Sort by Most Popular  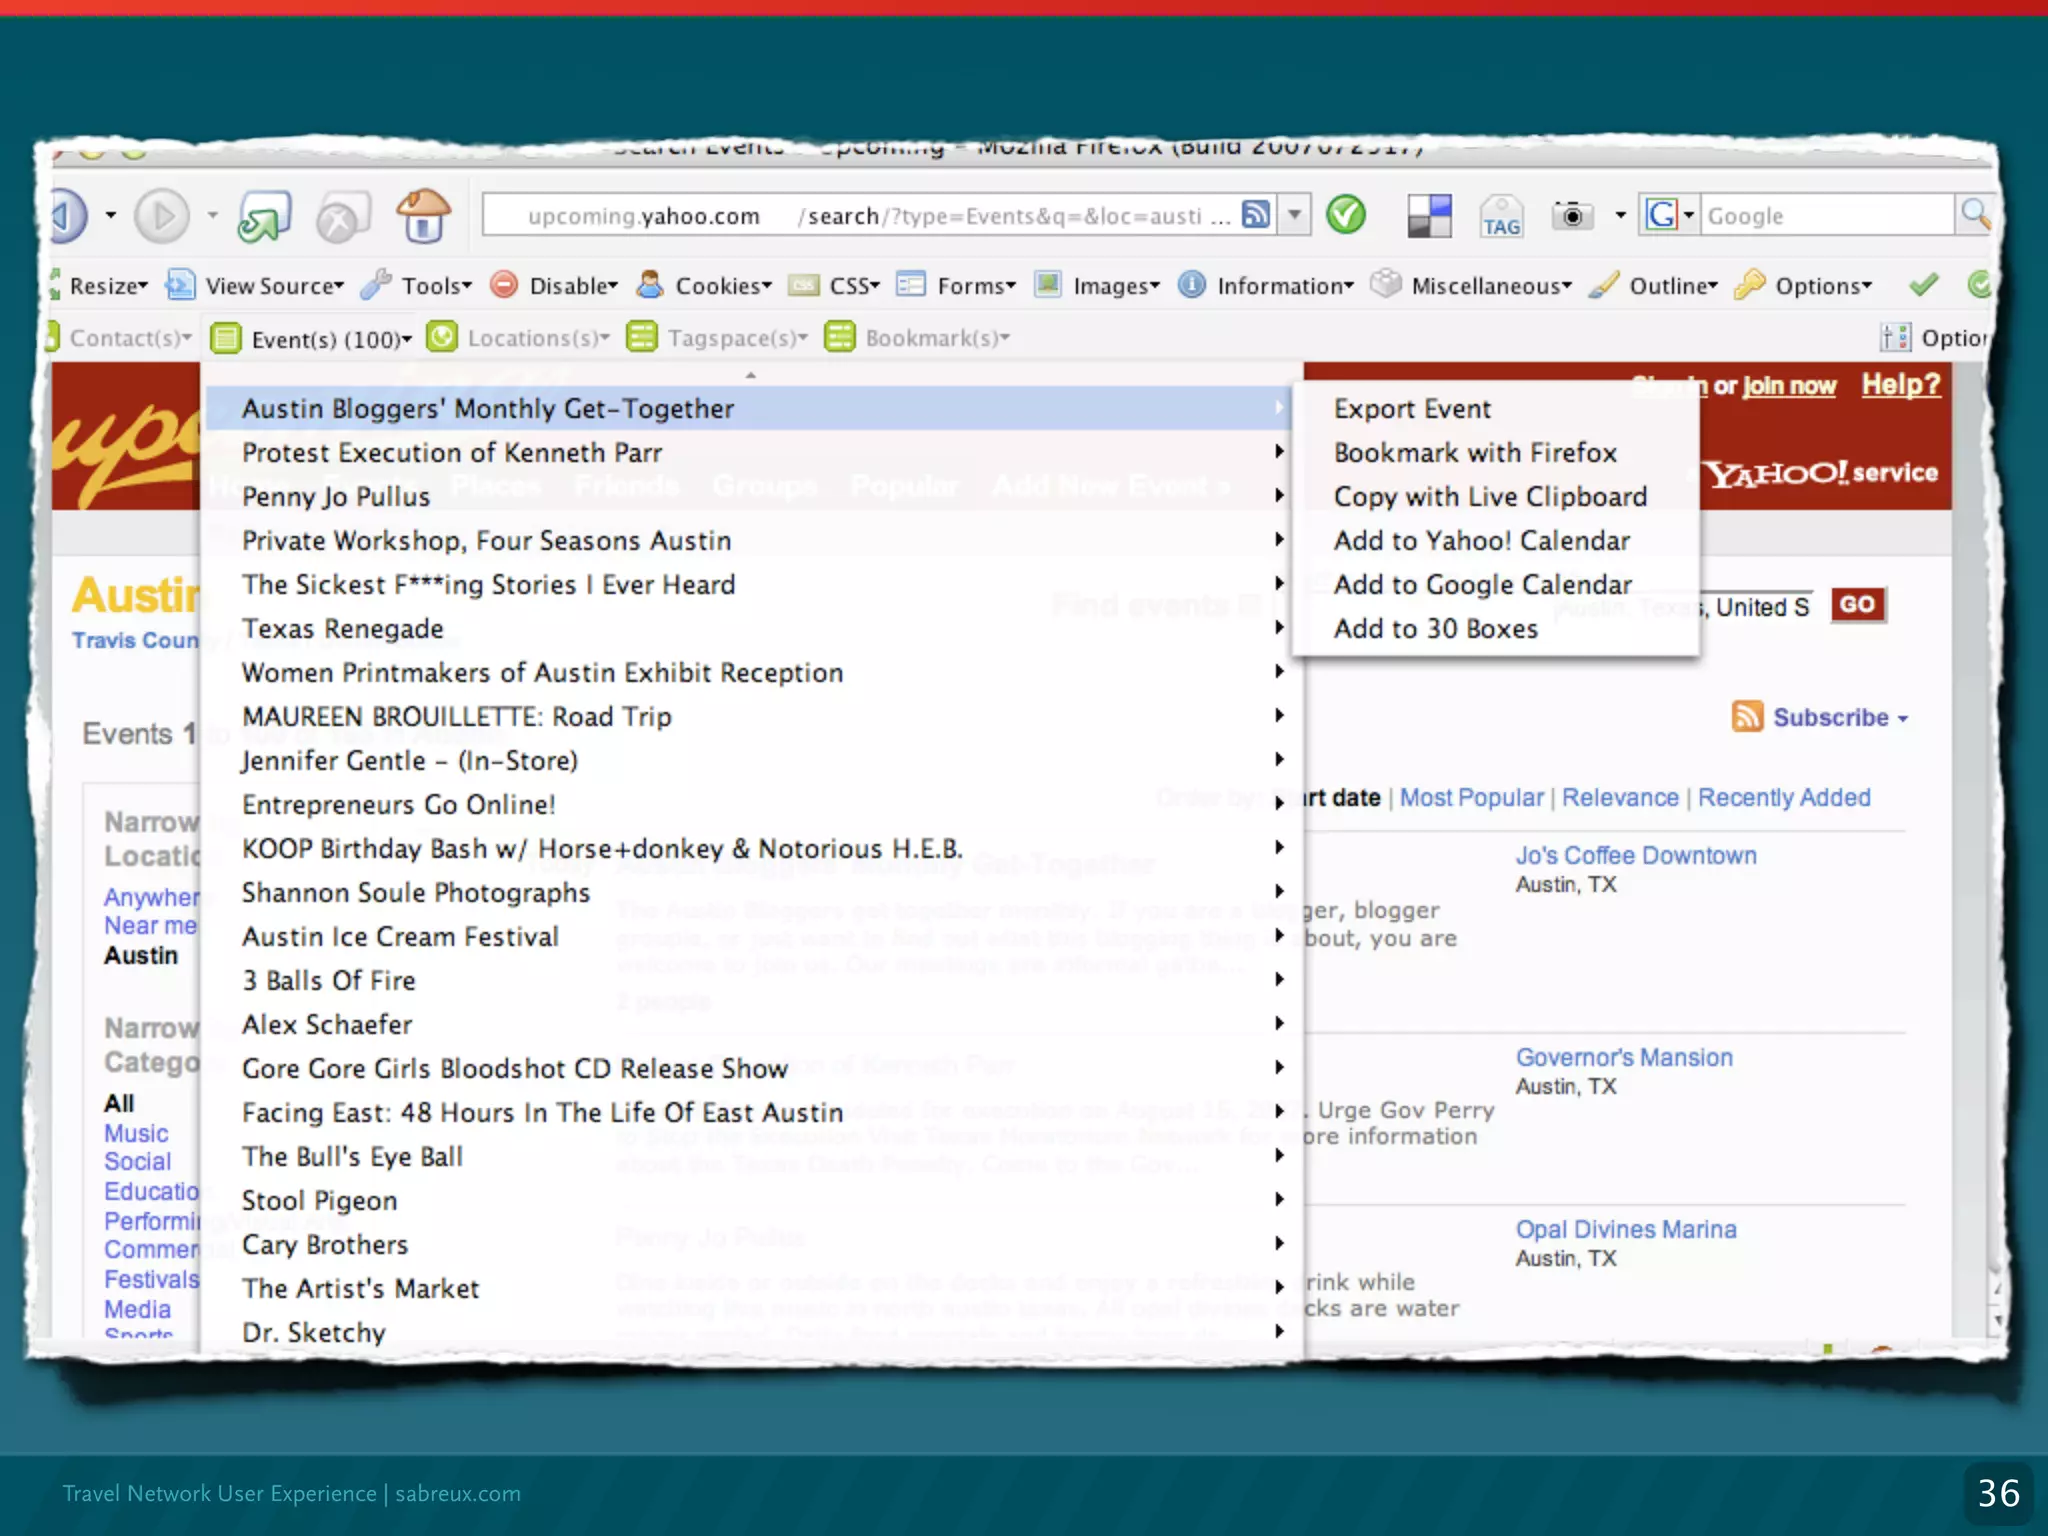pos(1471,797)
